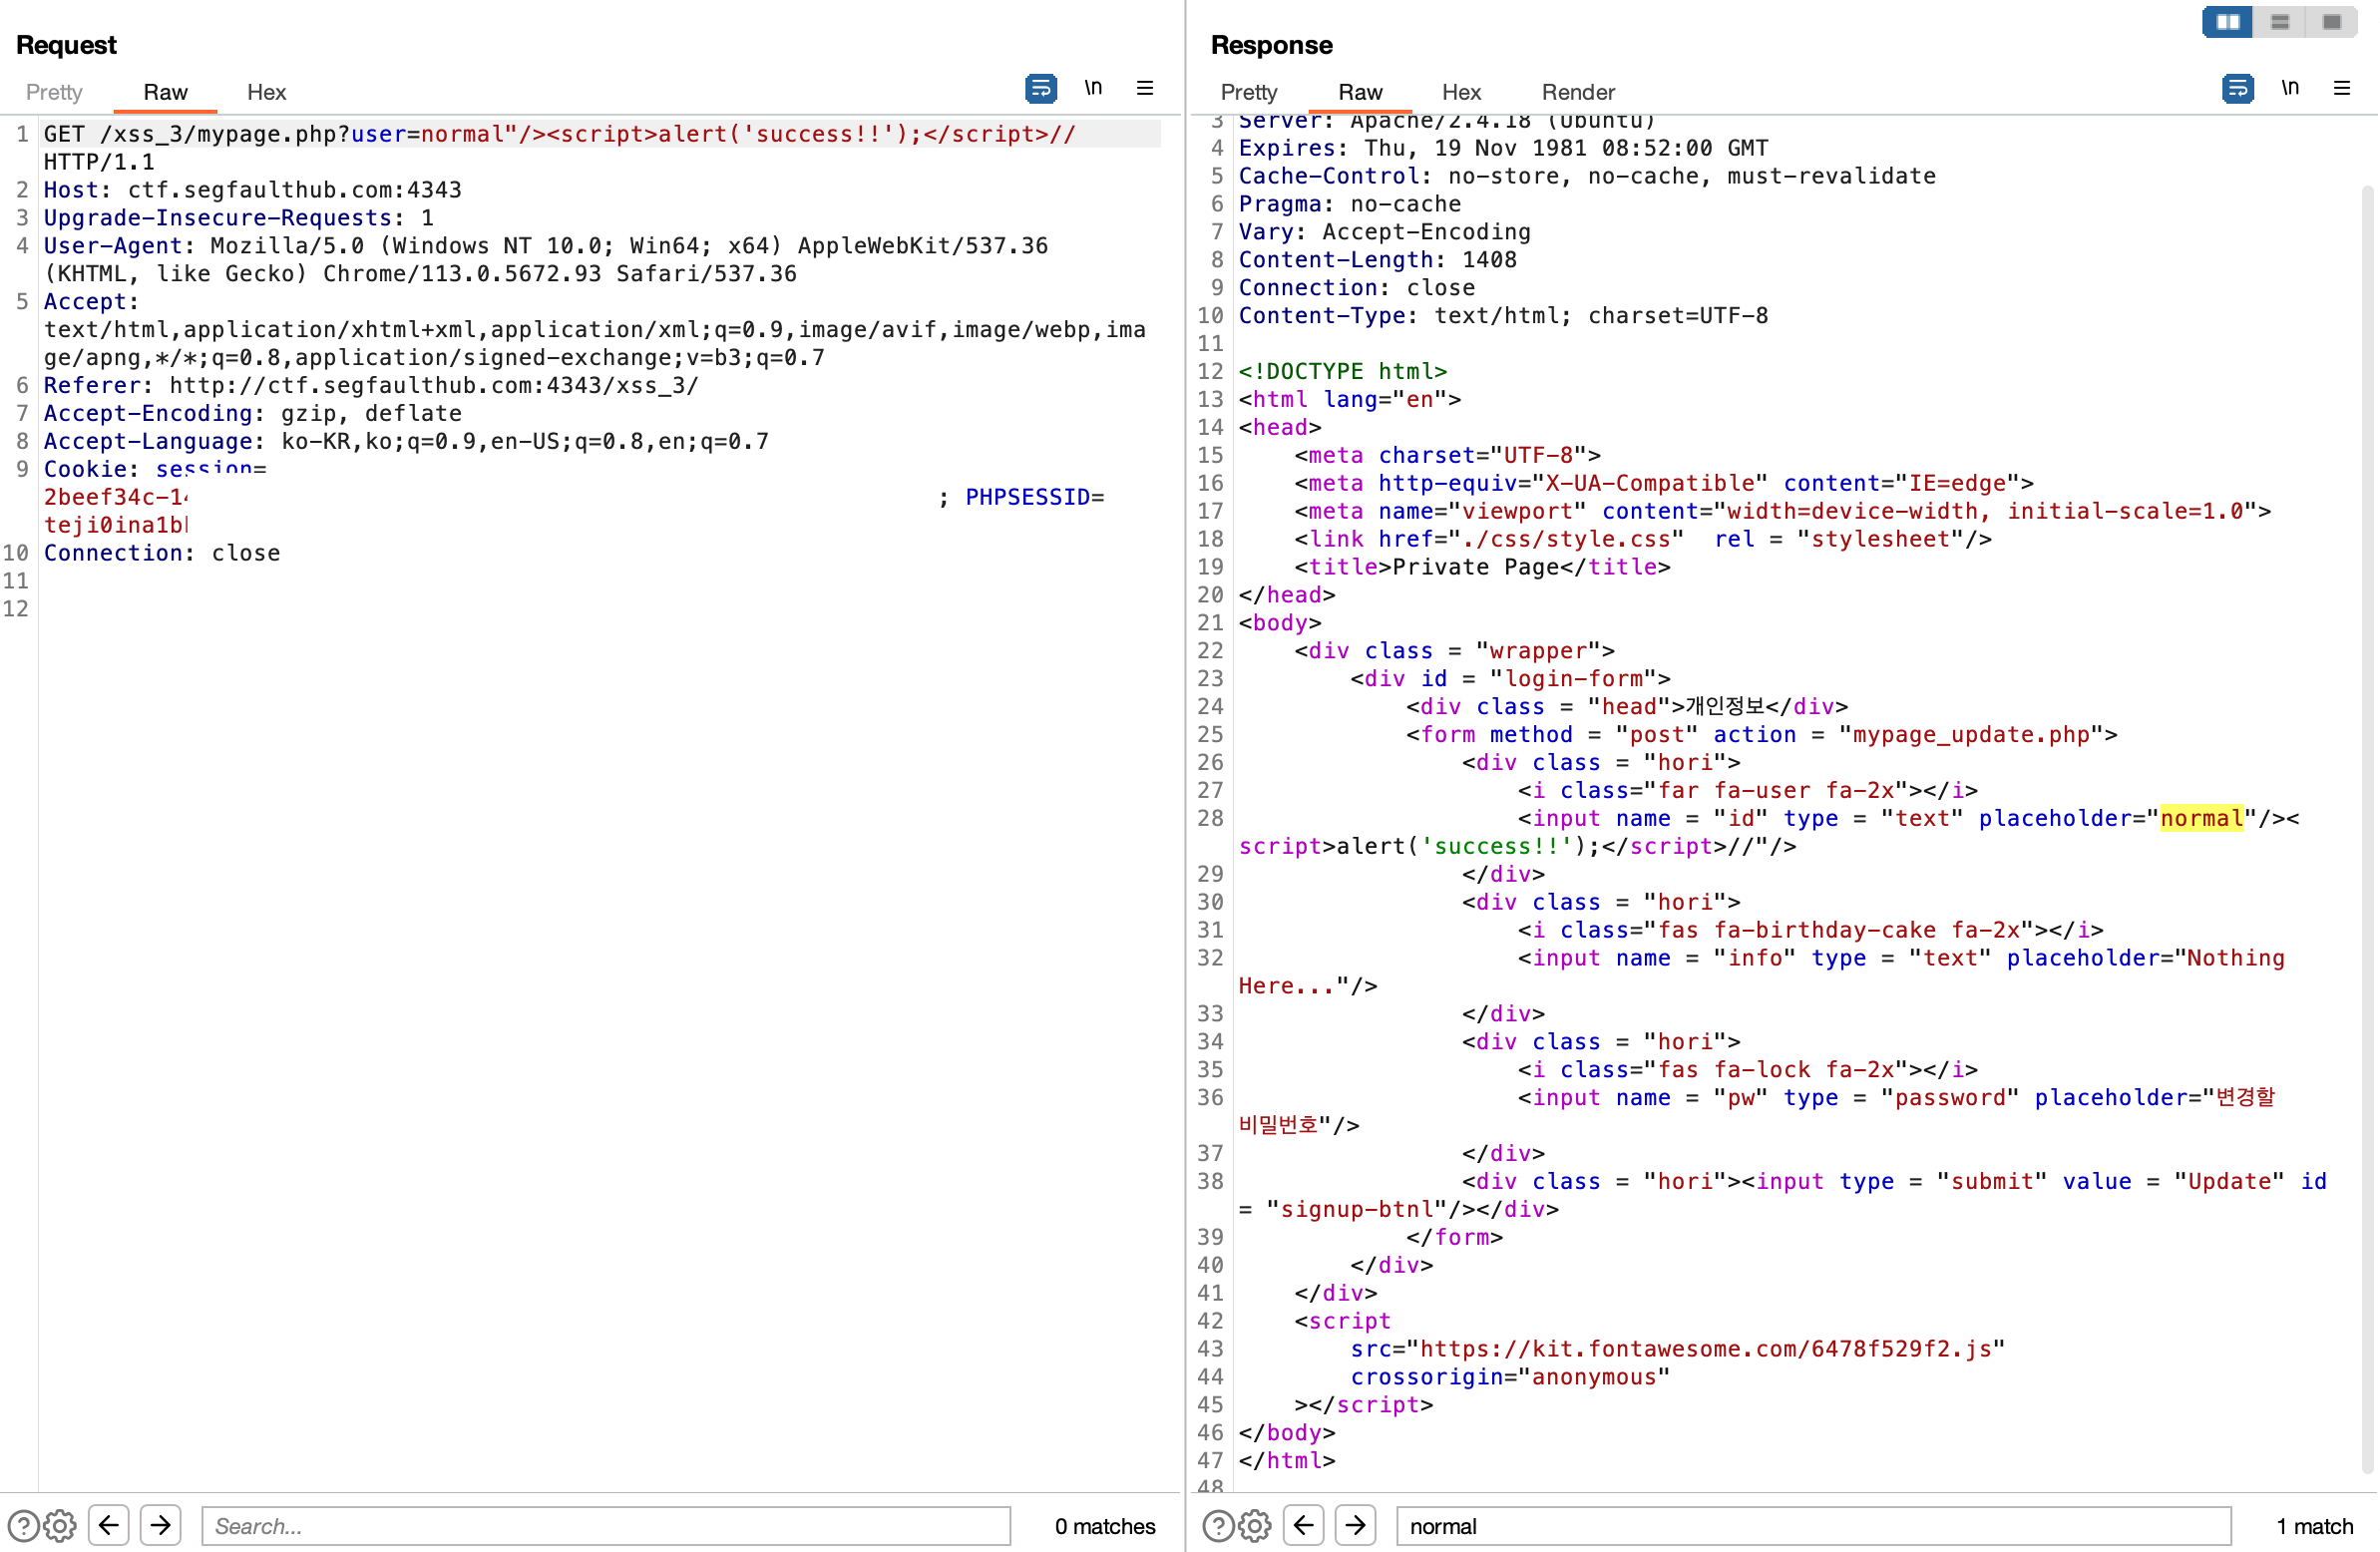Open Request search settings gear
The height and width of the screenshot is (1552, 2380).
tap(60, 1526)
